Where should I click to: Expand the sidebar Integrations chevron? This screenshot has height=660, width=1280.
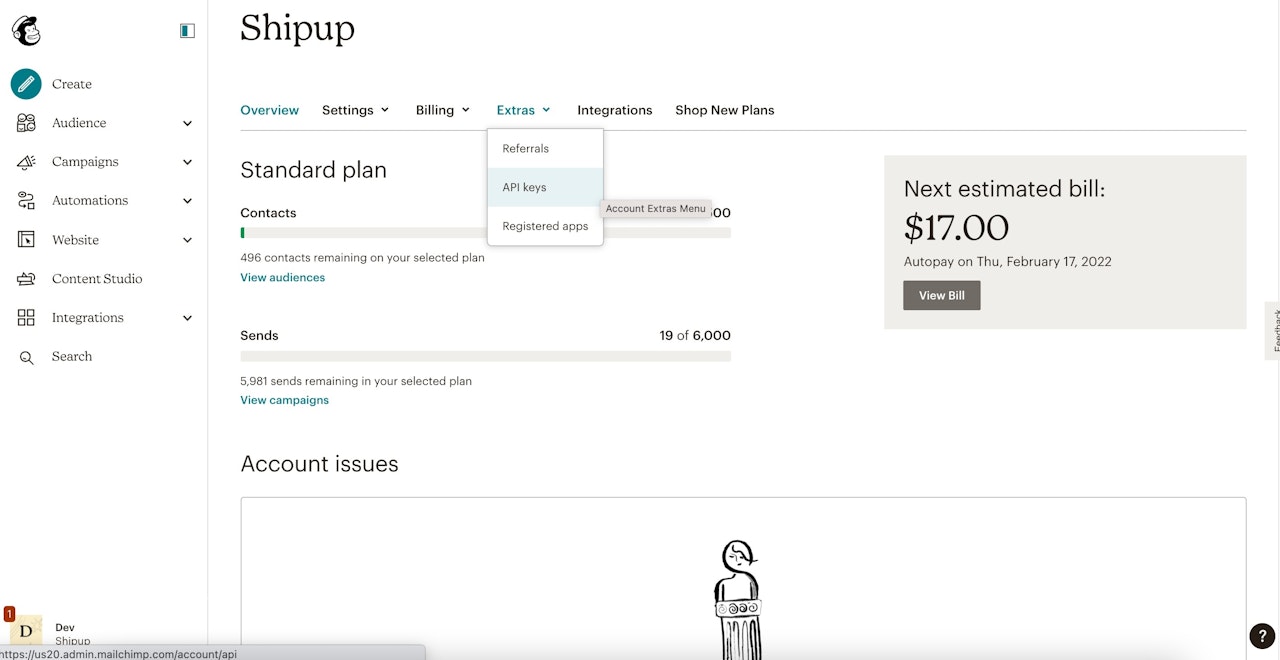point(187,318)
